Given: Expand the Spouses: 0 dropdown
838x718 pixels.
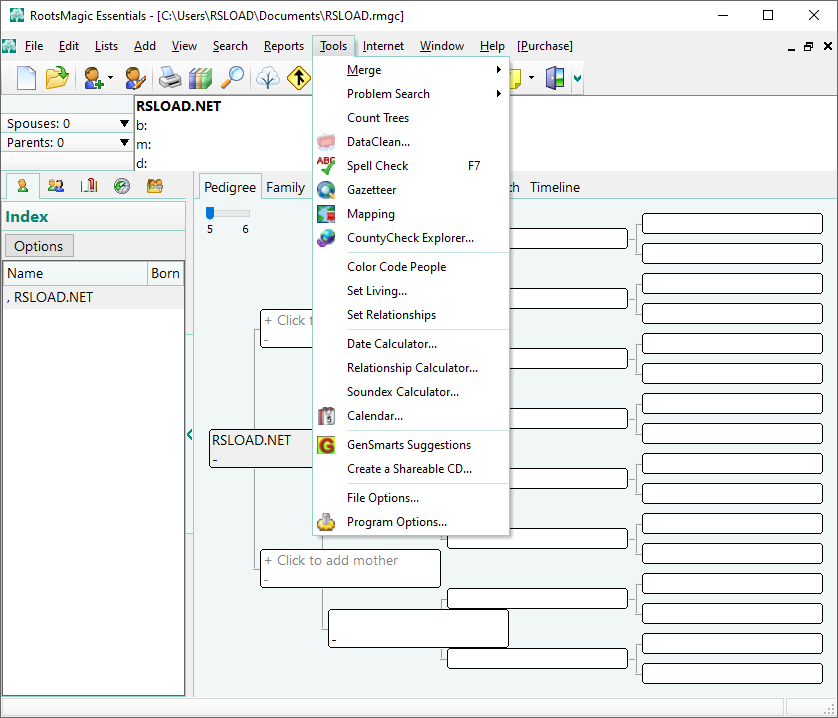Looking at the screenshot, I should click(x=125, y=123).
